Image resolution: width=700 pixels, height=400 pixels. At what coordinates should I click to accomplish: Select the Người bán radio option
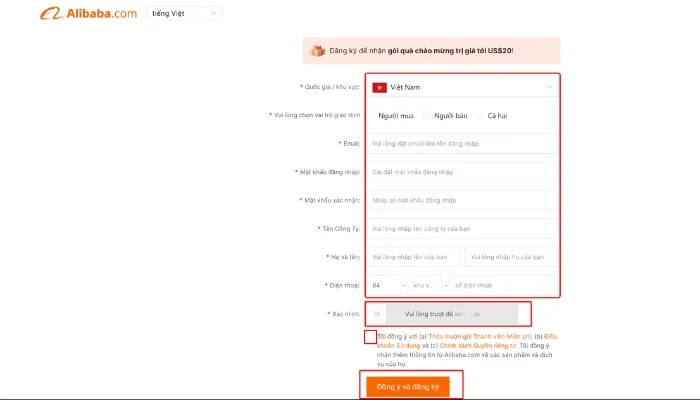[426, 116]
